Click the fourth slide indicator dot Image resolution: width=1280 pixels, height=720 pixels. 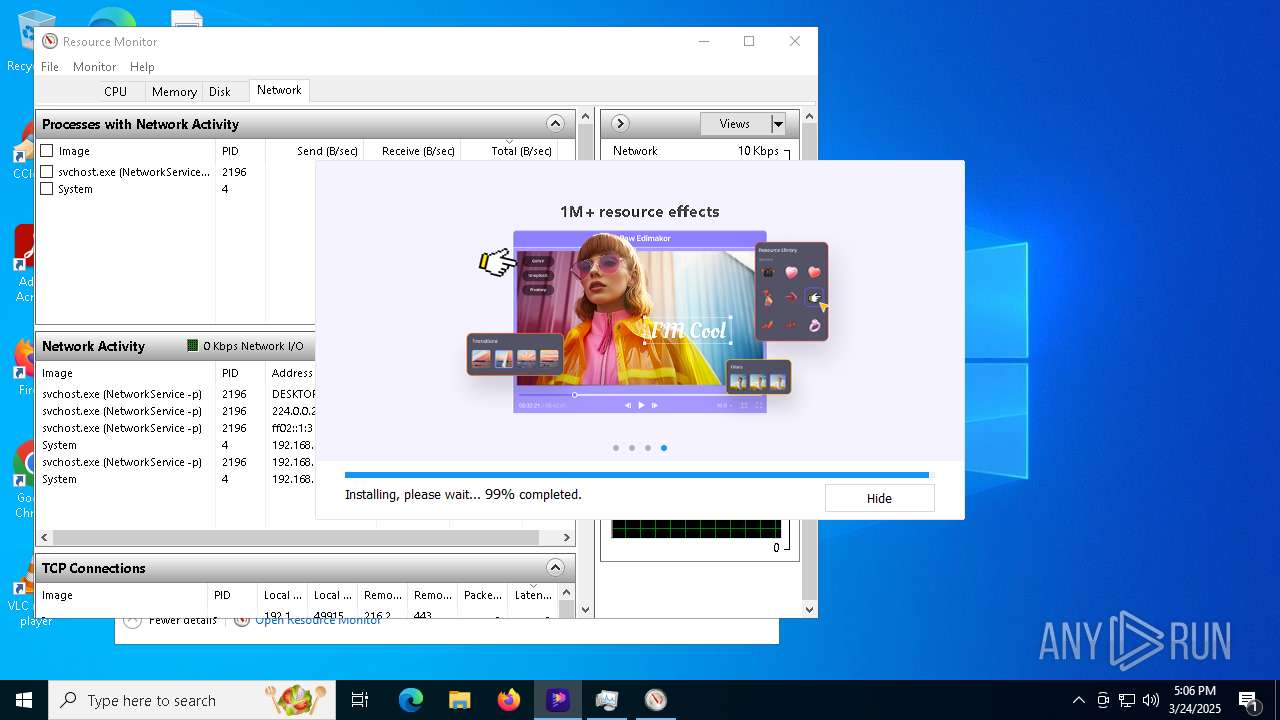click(x=664, y=448)
